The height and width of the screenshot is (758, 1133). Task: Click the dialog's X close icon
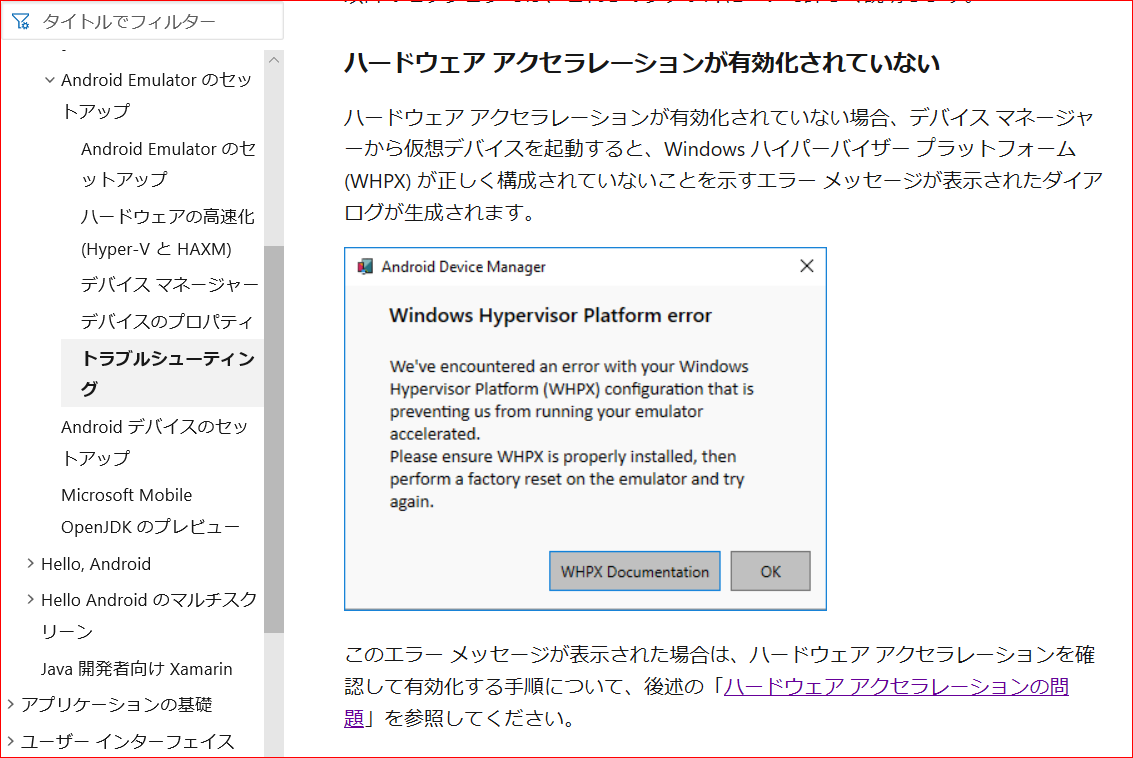[807, 266]
